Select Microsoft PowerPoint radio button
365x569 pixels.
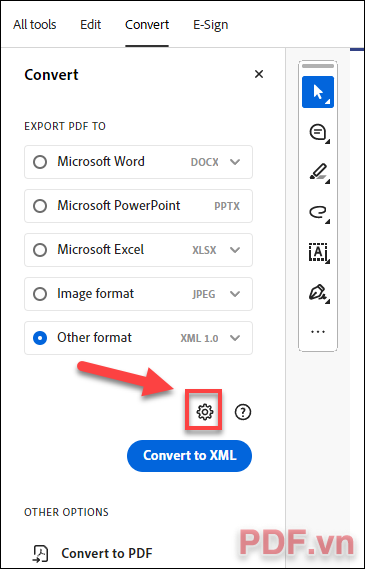click(x=40, y=206)
